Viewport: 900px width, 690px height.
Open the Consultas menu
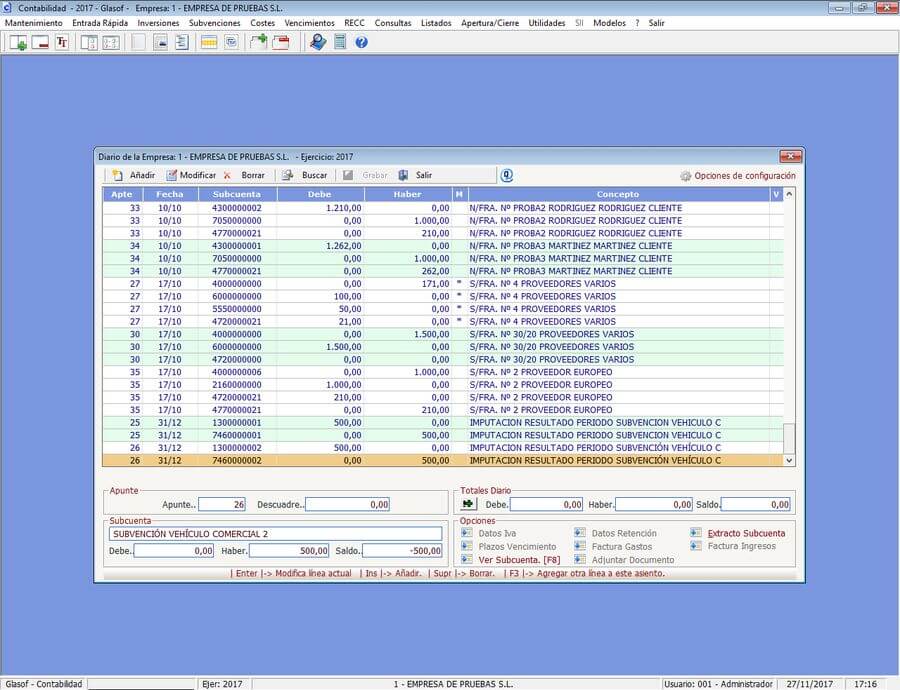pyautogui.click(x=393, y=22)
